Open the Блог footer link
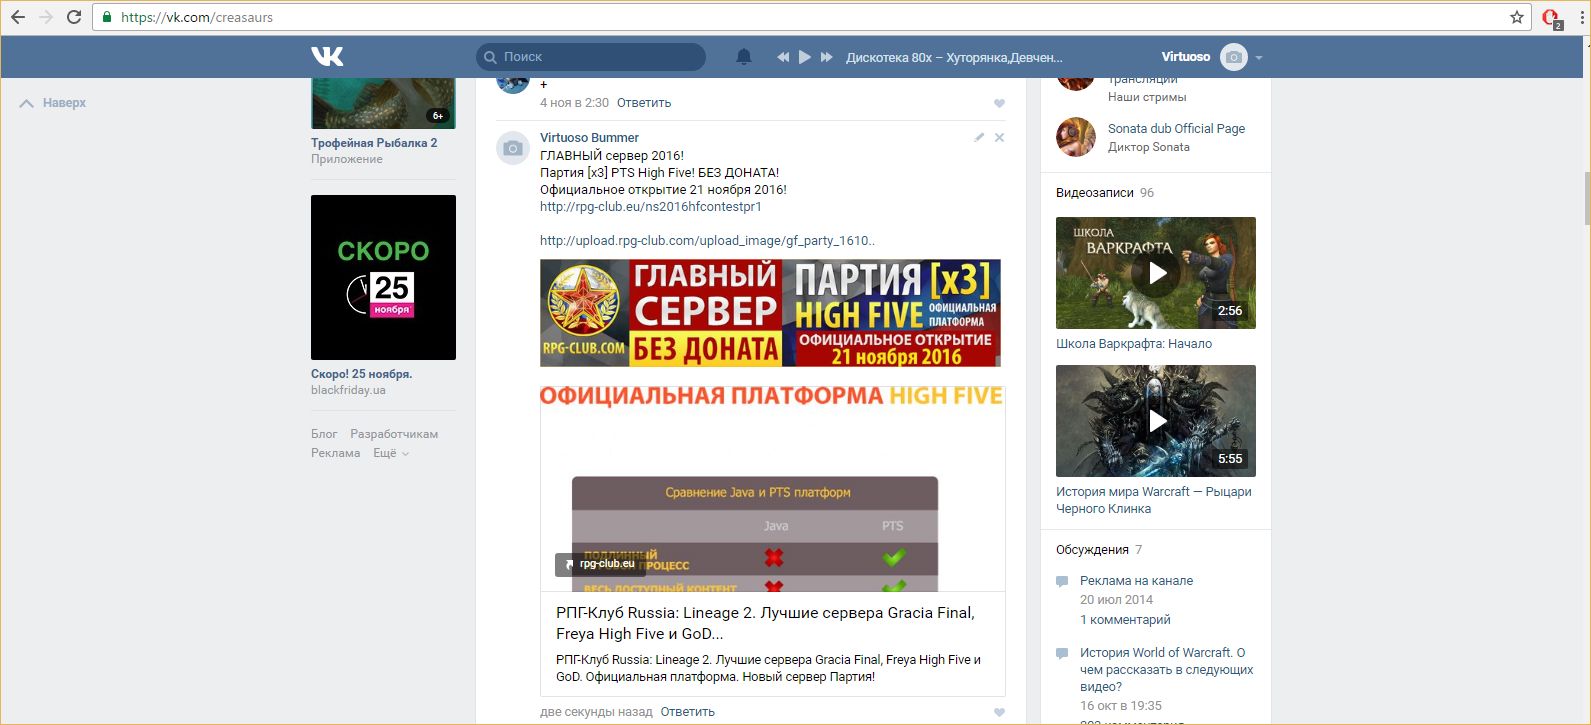This screenshot has height=725, width=1591. tap(324, 434)
